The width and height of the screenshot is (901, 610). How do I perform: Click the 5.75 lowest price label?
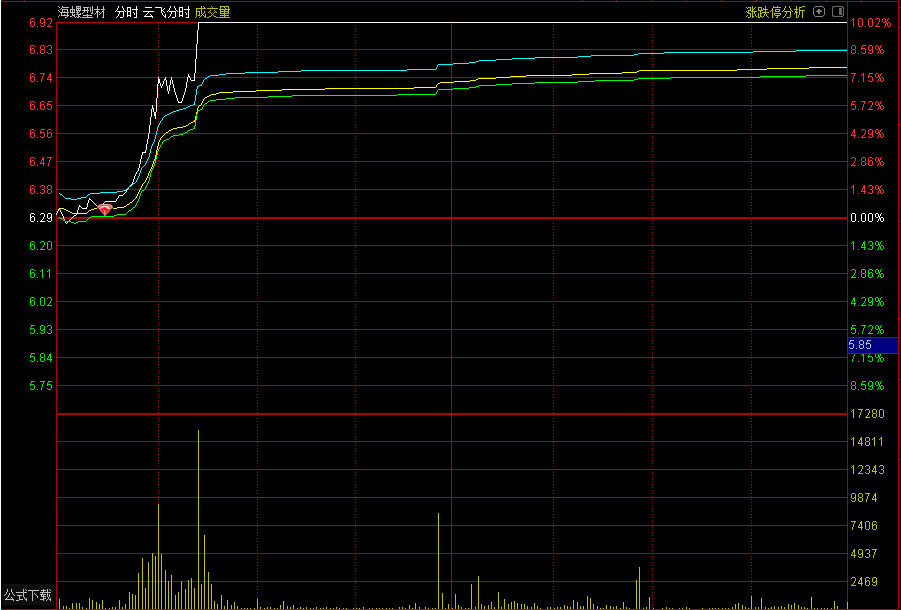pos(41,385)
